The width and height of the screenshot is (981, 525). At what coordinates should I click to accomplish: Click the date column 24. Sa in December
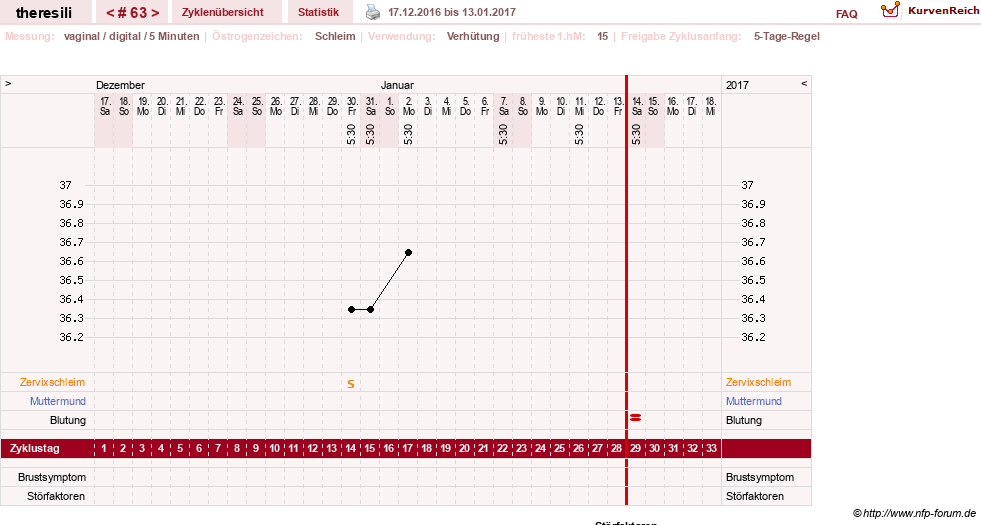click(x=238, y=106)
